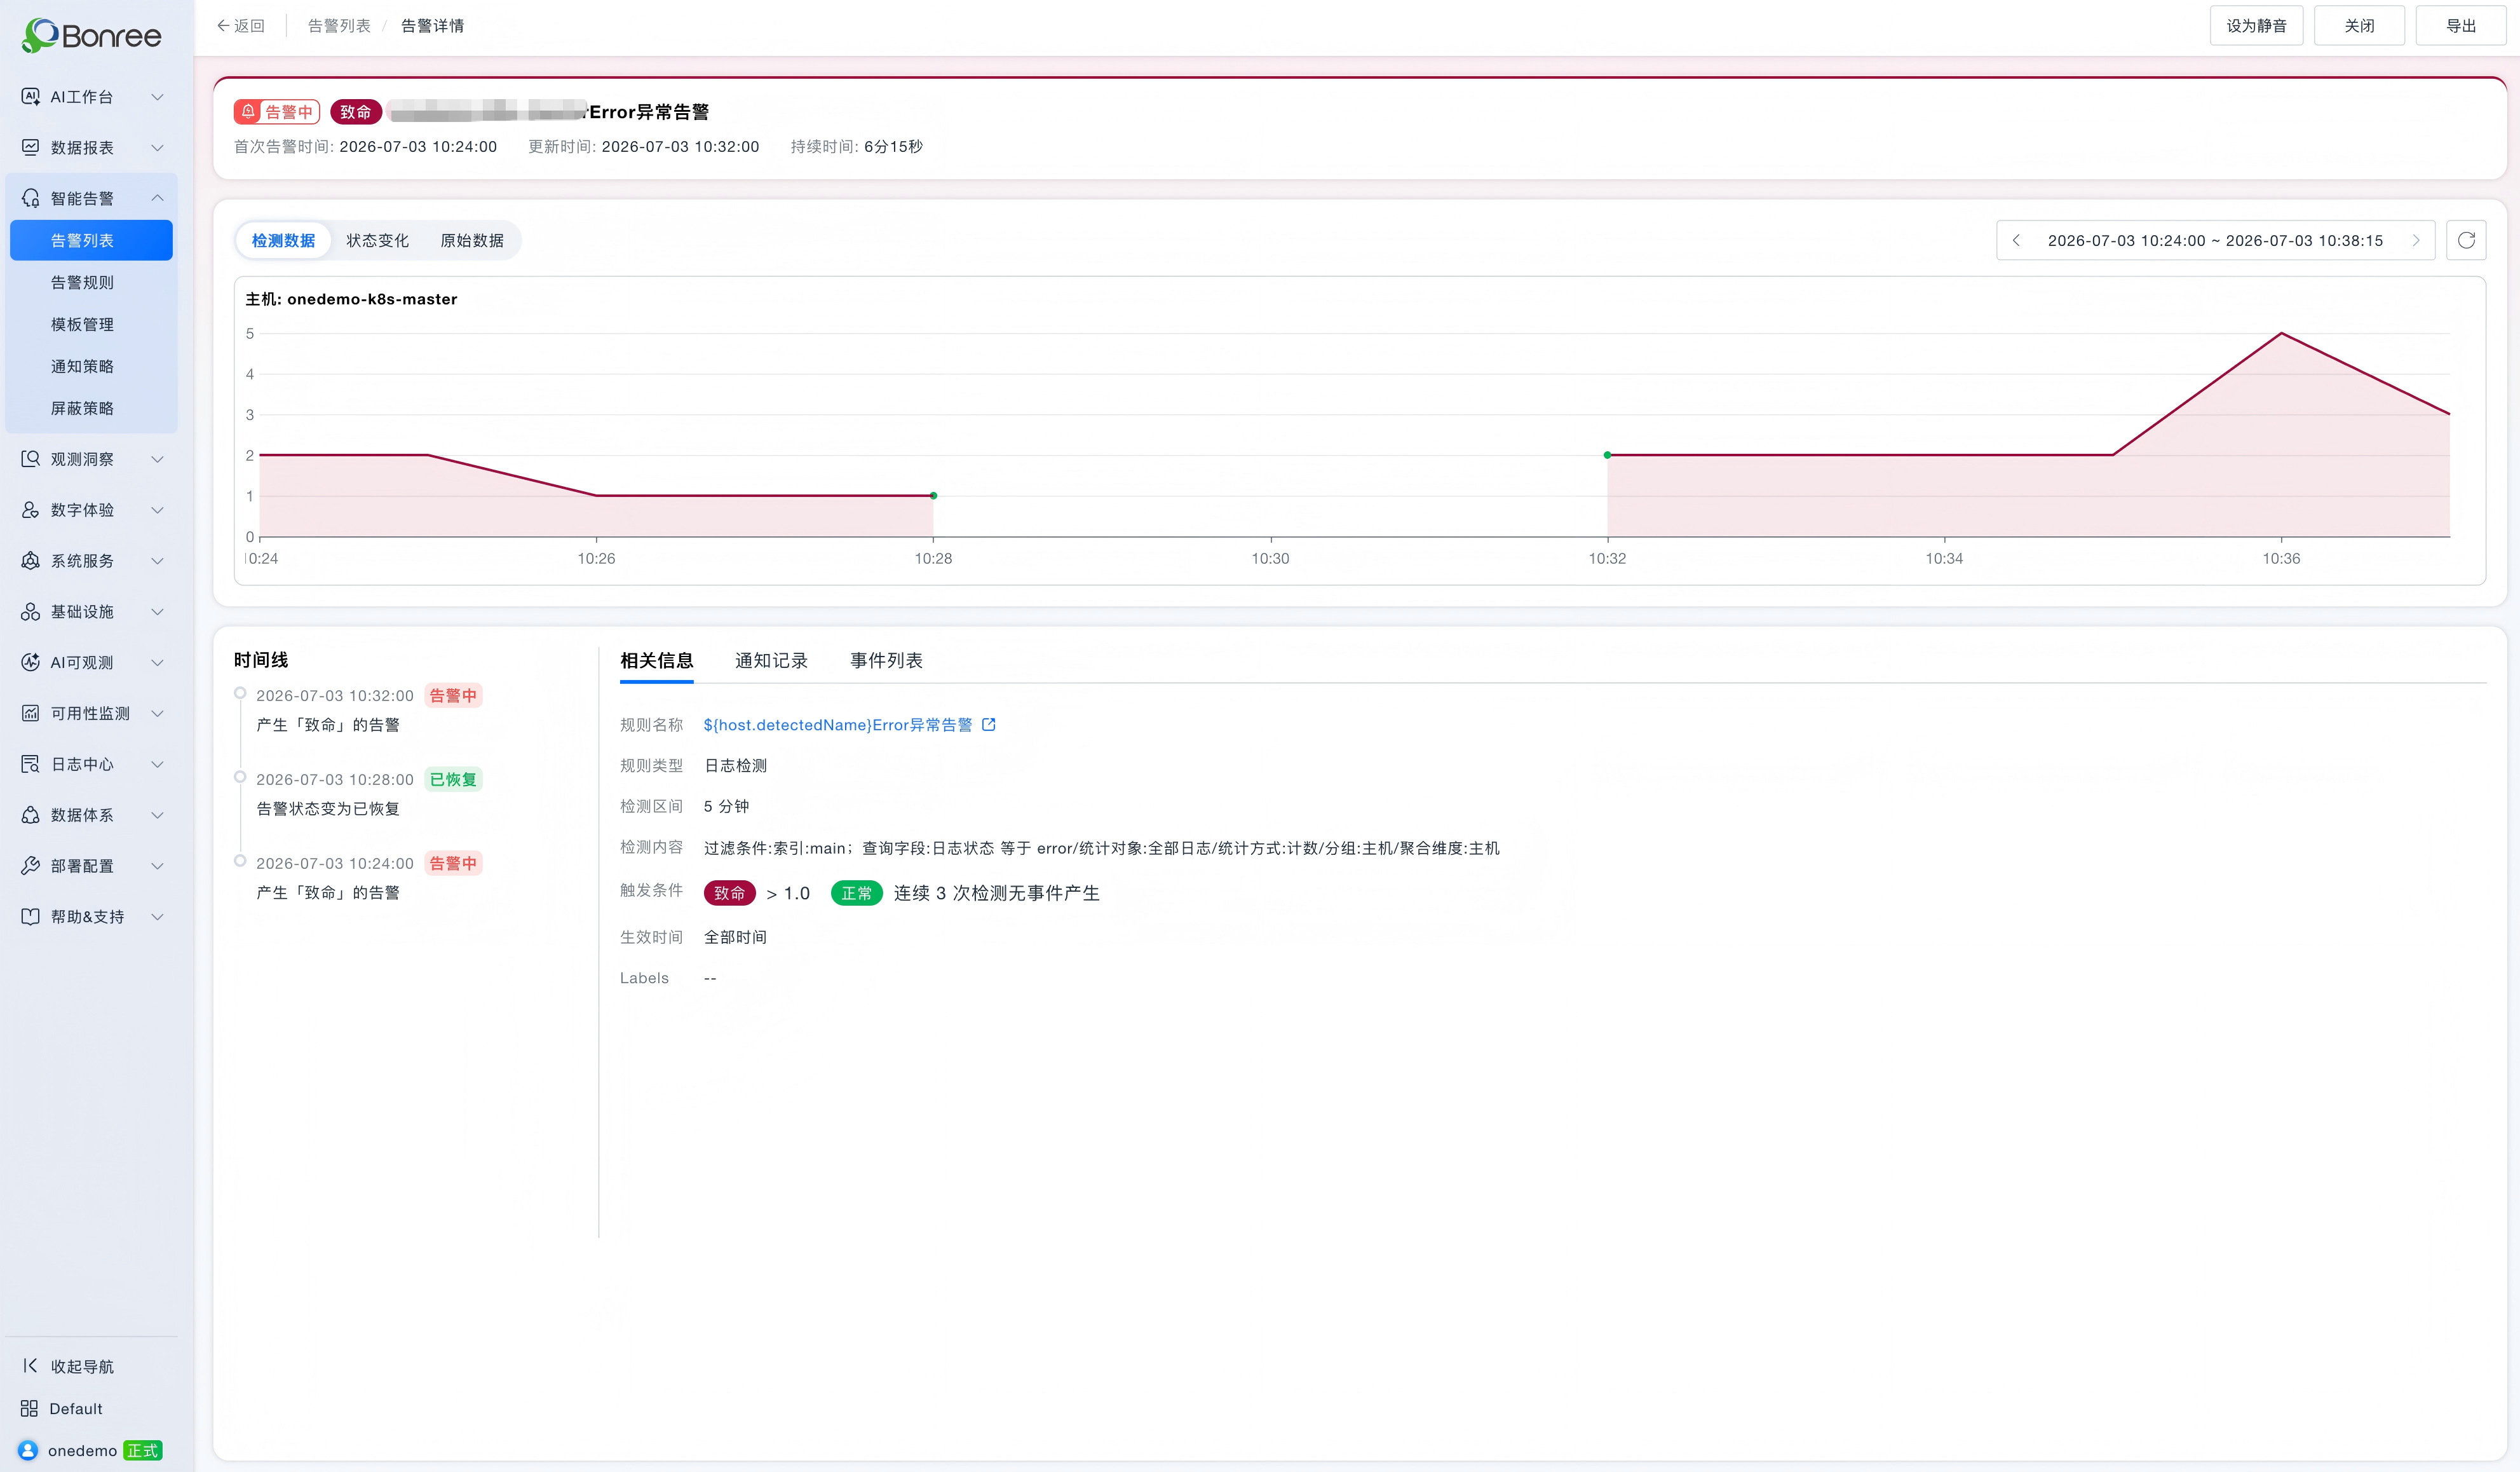2520x1472 pixels.
Task: Open the 通知记录 tab
Action: 771,660
